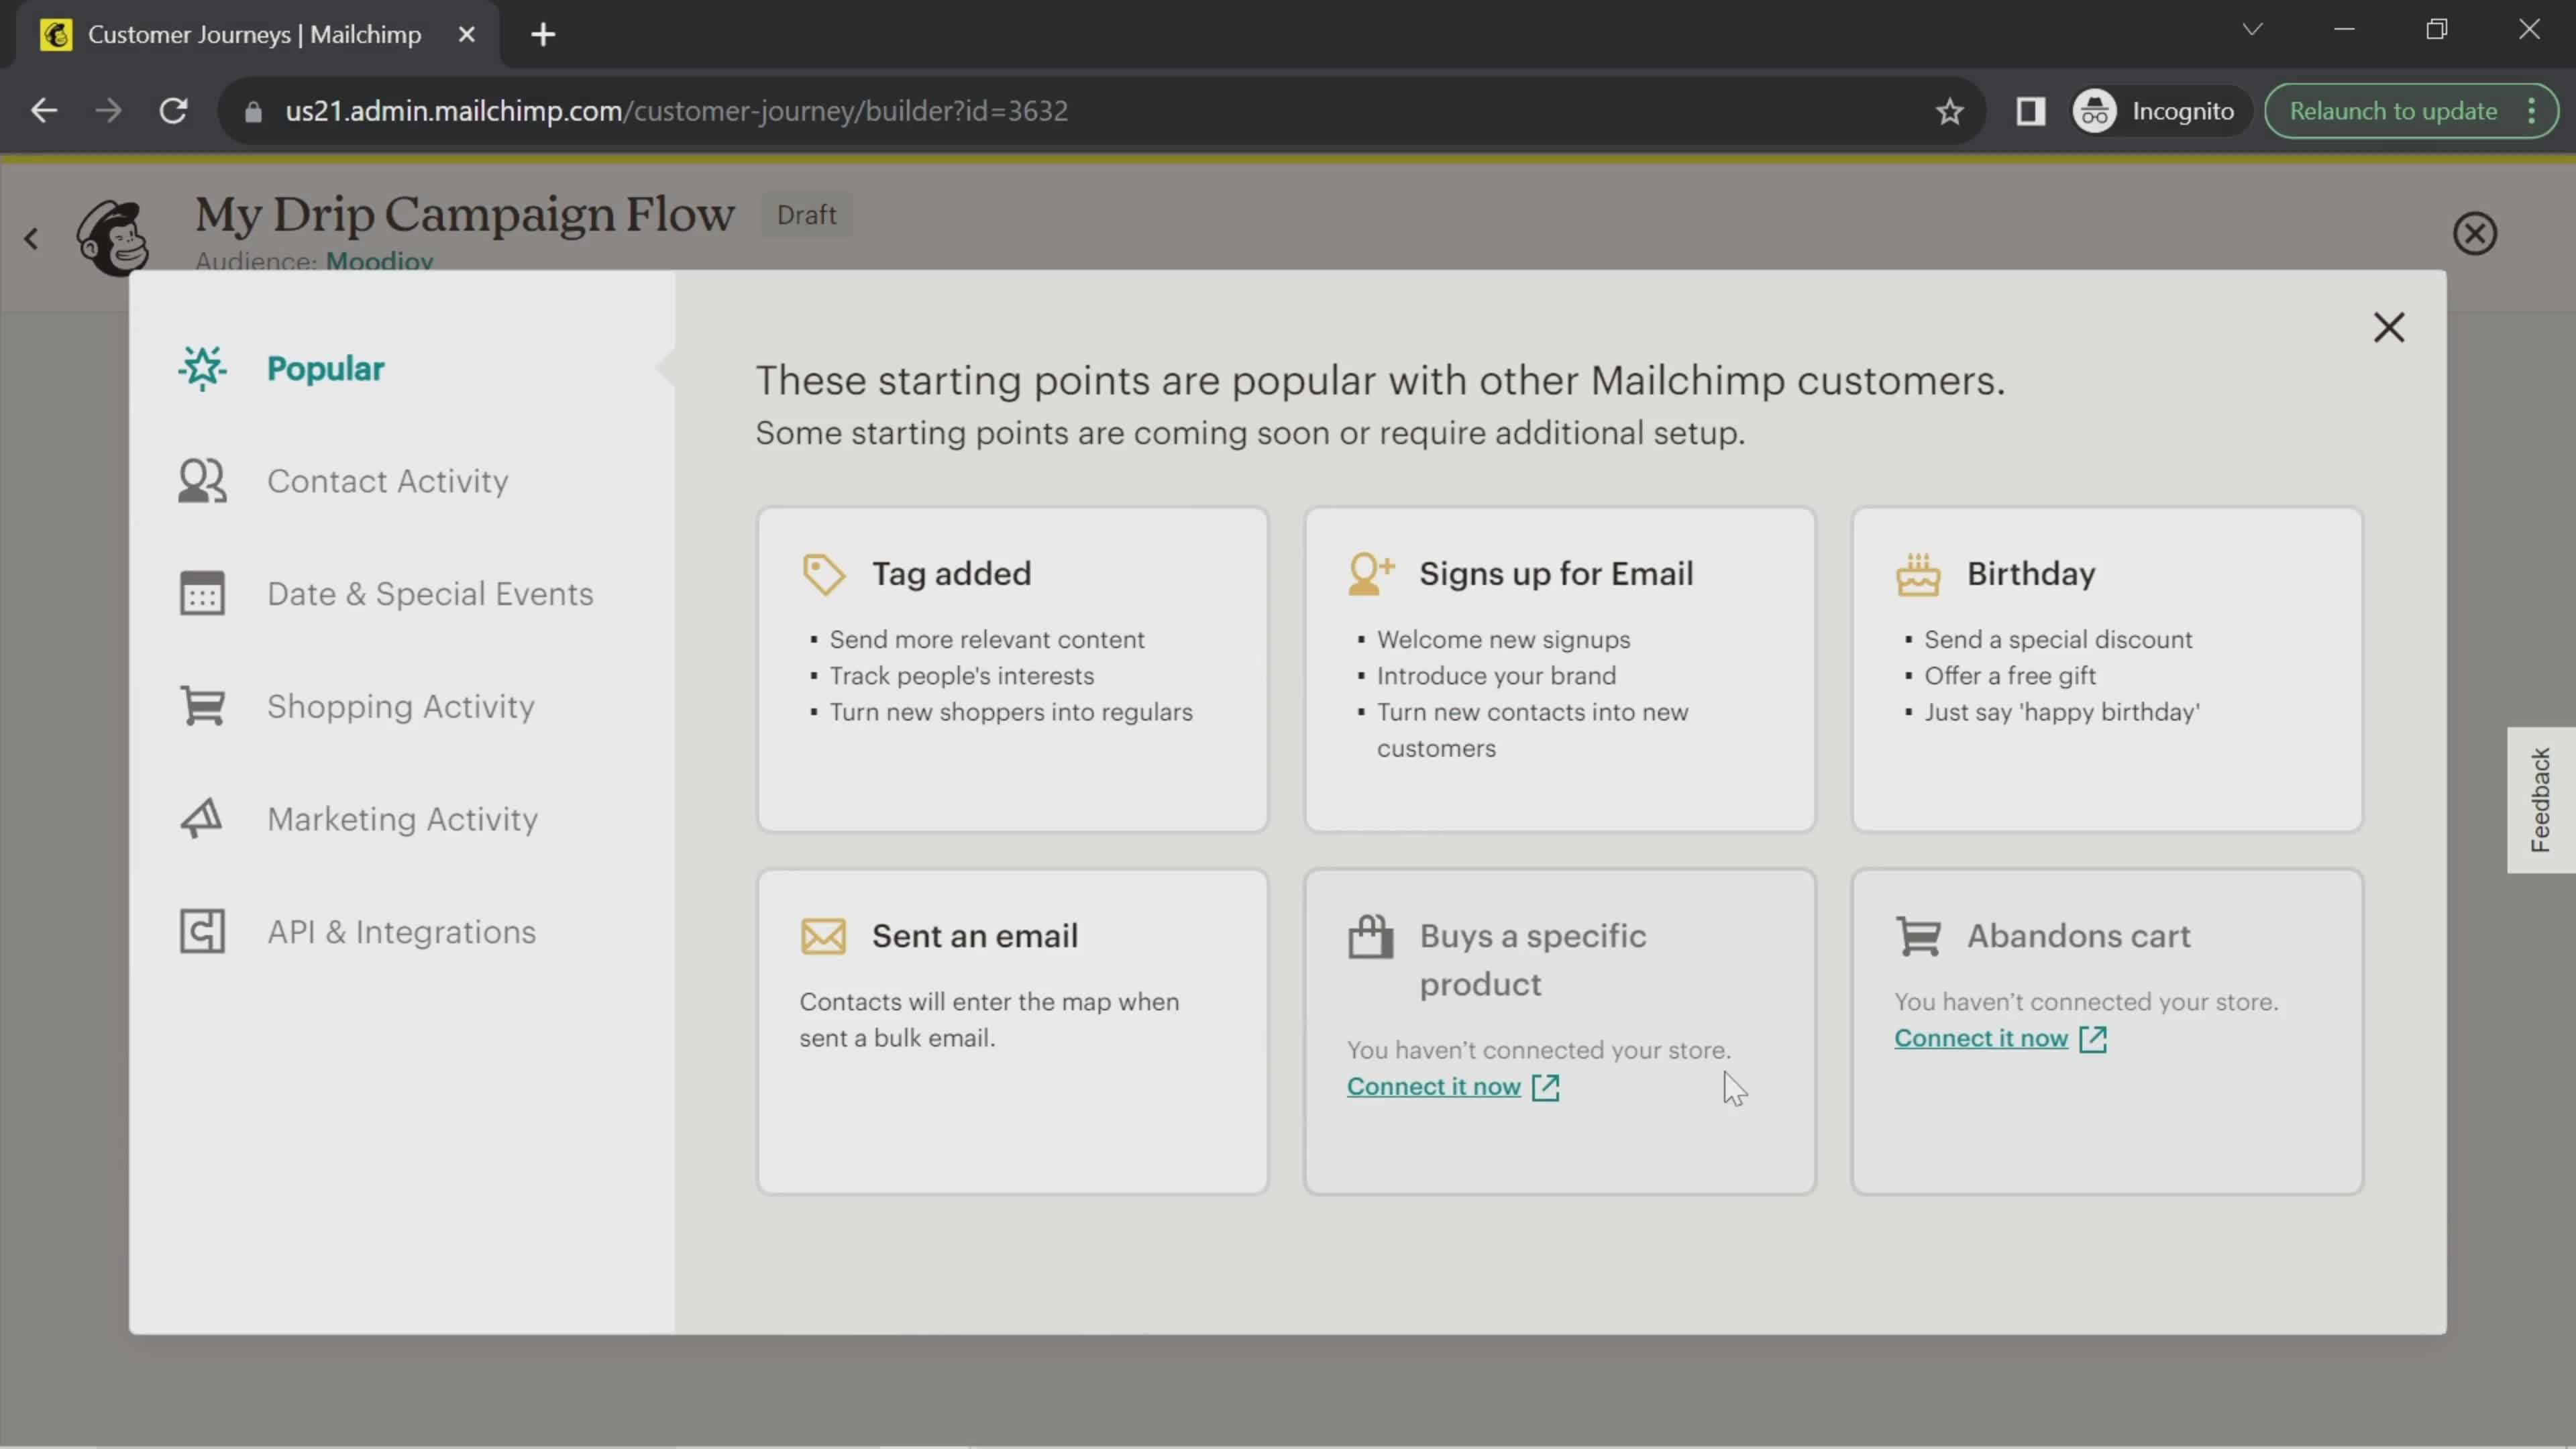Open the Contact Activity category
Screen dimensions: 2576x1449
[x=387, y=481]
